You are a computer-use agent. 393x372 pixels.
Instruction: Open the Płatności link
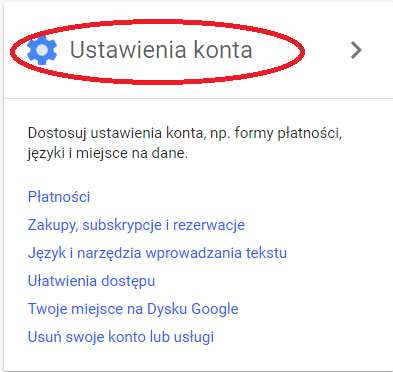(59, 197)
